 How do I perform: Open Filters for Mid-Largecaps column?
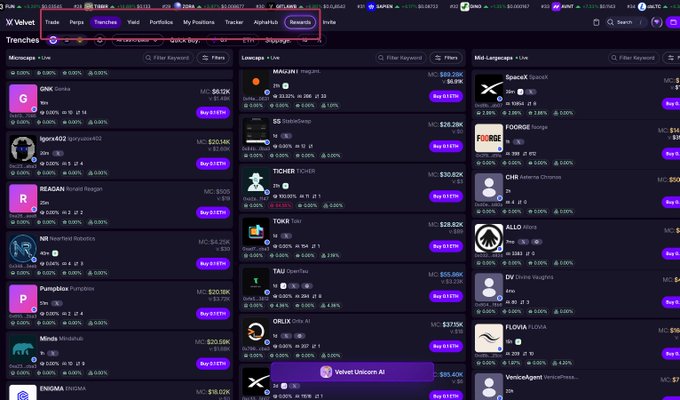tap(672, 58)
